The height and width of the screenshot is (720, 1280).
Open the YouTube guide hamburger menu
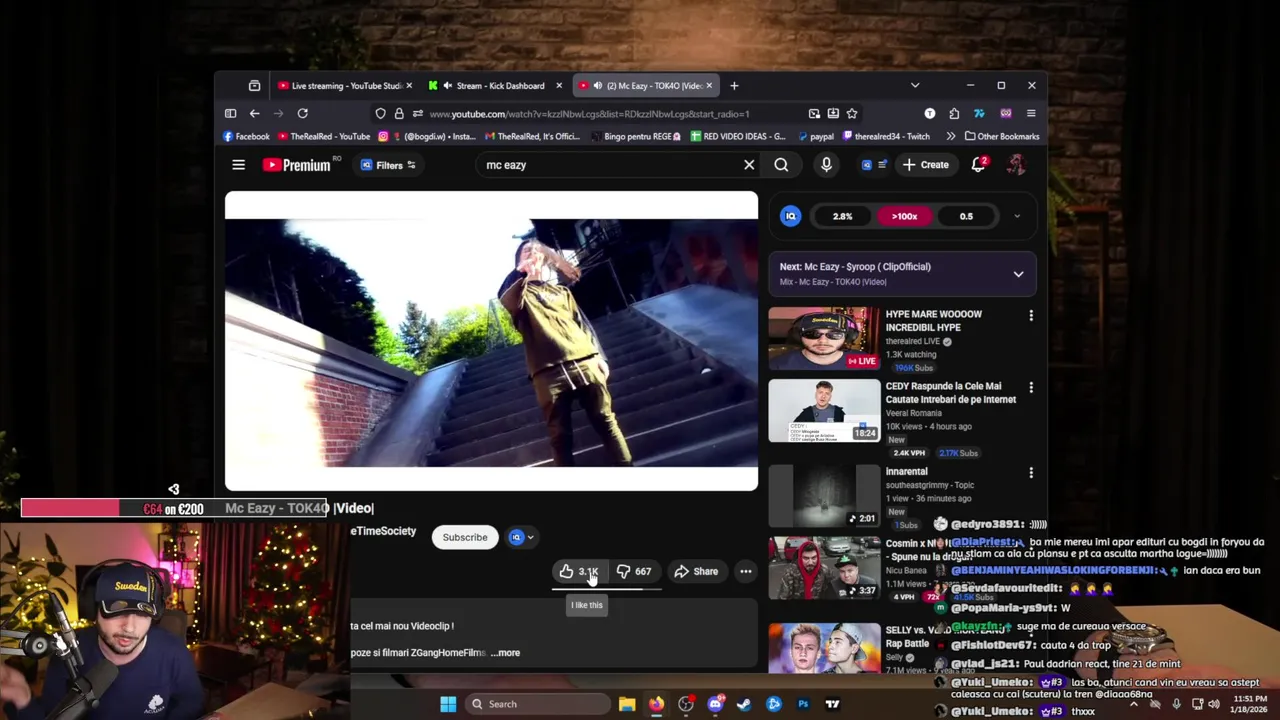(x=238, y=165)
